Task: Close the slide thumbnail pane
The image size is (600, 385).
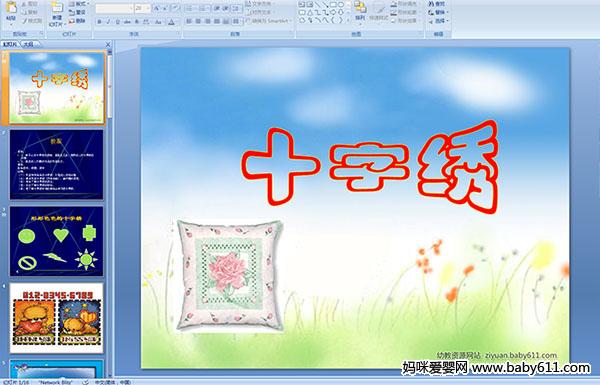Action: pos(108,44)
